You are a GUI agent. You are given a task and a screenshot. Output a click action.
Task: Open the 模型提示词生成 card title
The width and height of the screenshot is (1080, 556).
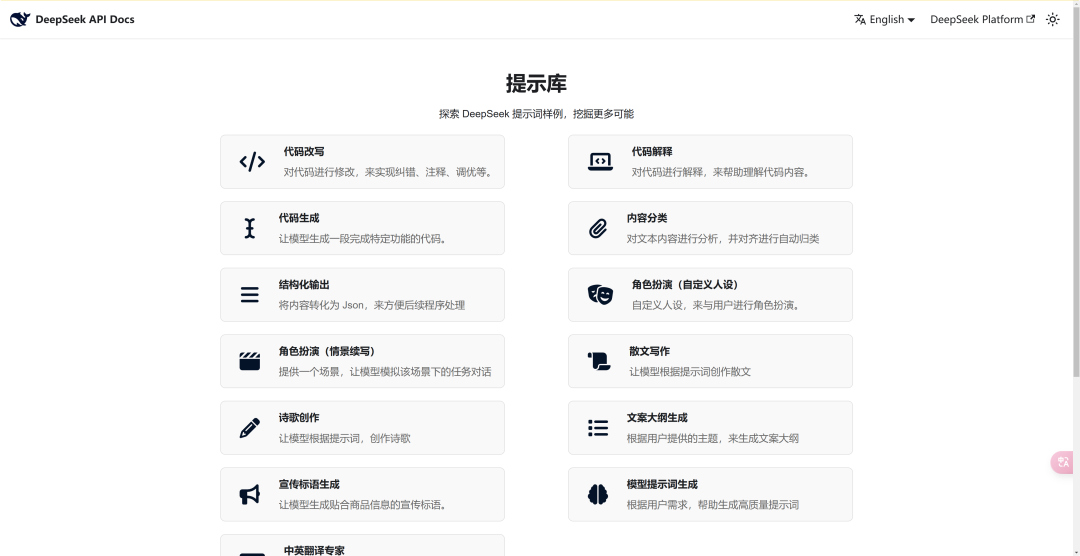tap(662, 484)
